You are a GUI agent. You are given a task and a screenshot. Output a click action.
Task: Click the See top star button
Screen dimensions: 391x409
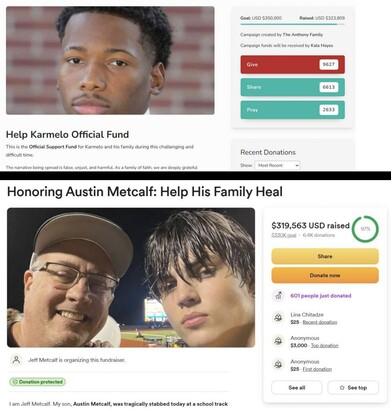pos(353,388)
